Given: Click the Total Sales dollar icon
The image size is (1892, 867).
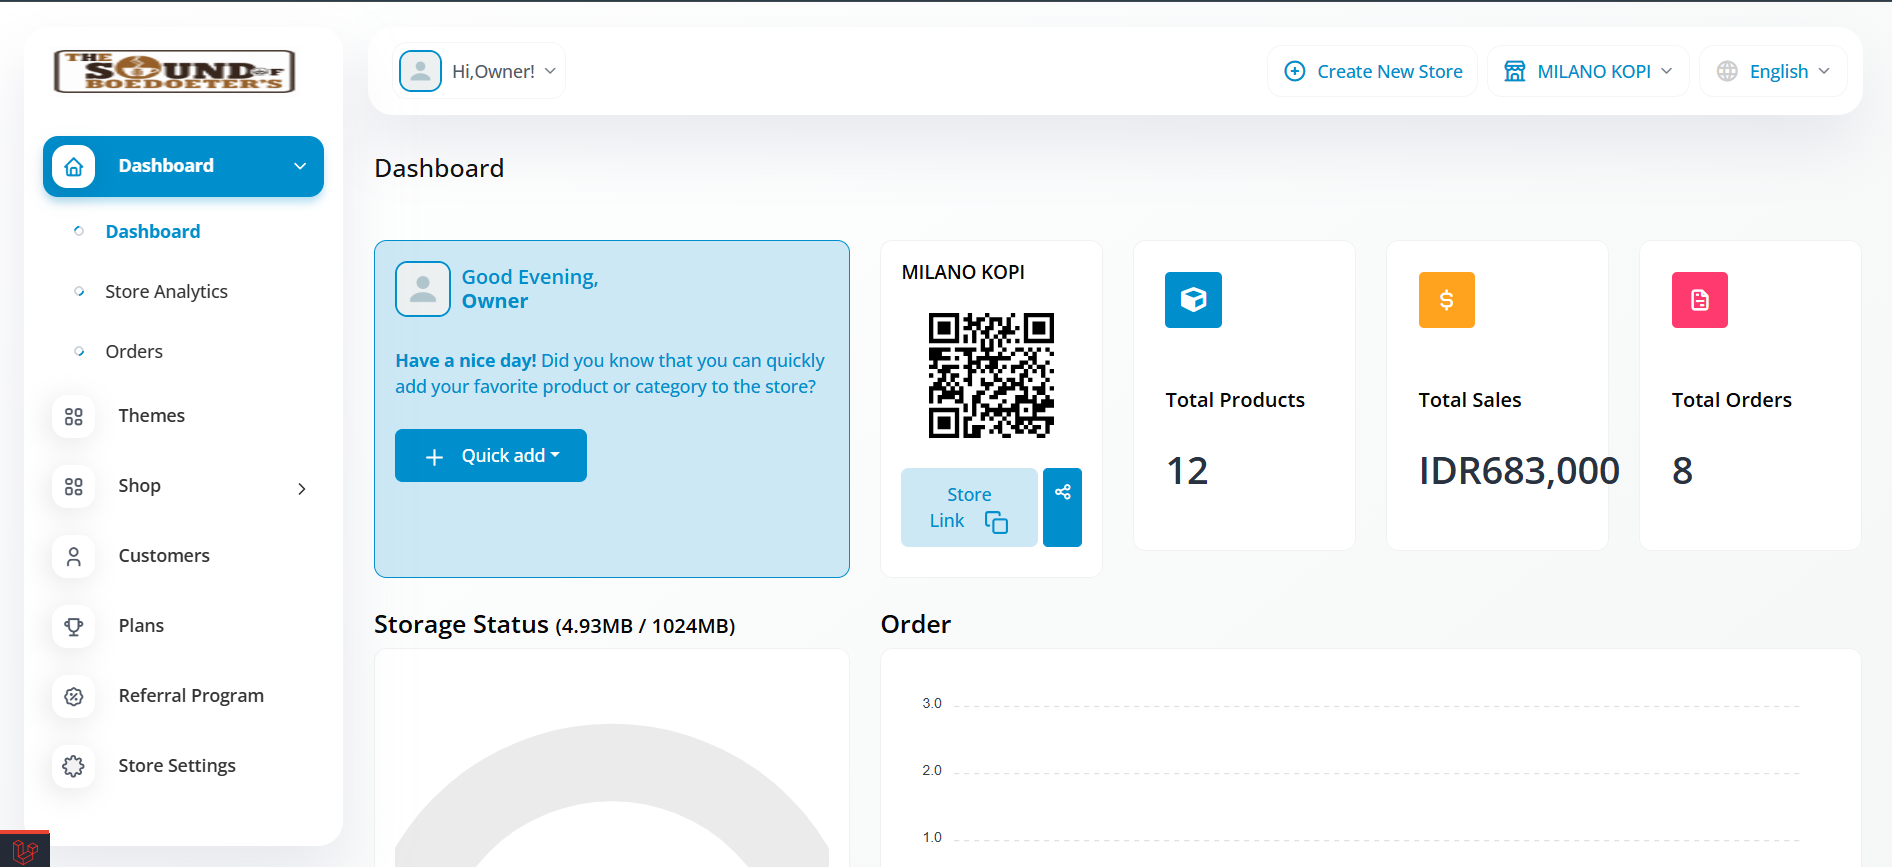Looking at the screenshot, I should click(1446, 300).
